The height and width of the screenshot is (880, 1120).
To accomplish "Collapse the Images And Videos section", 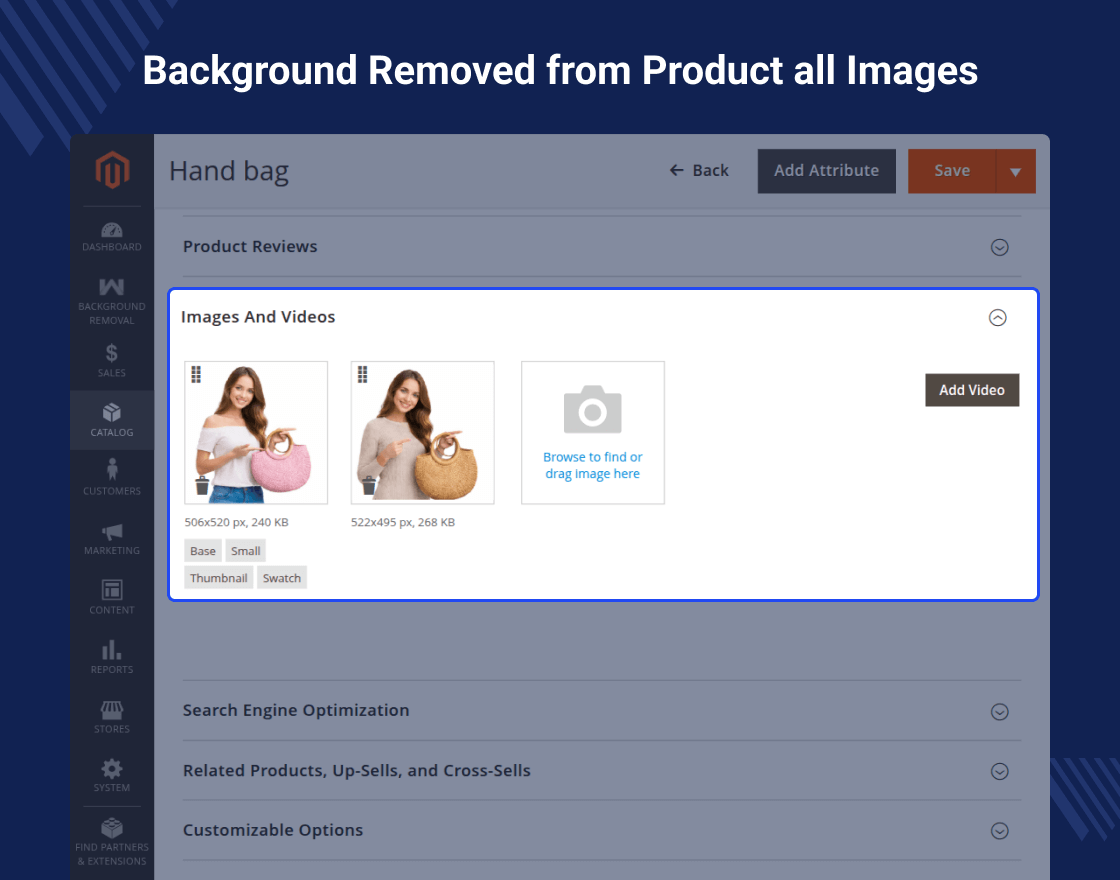I will (x=997, y=317).
